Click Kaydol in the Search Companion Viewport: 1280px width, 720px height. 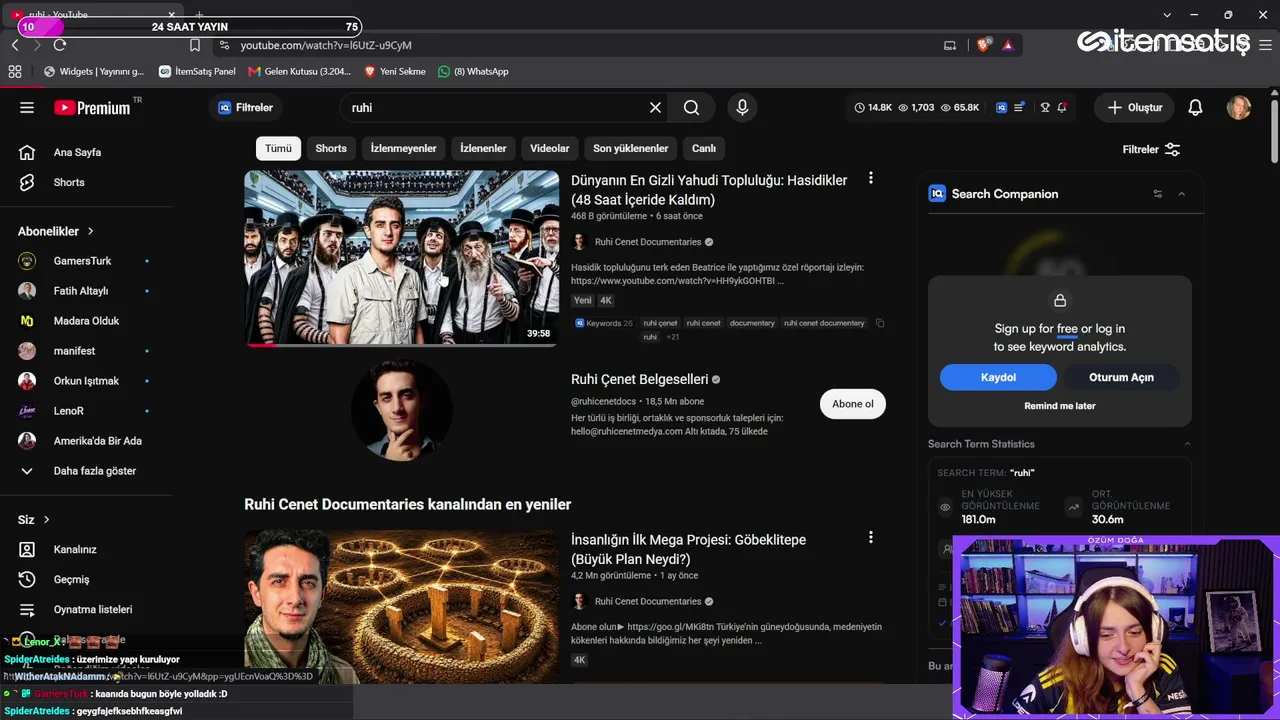tap(998, 377)
